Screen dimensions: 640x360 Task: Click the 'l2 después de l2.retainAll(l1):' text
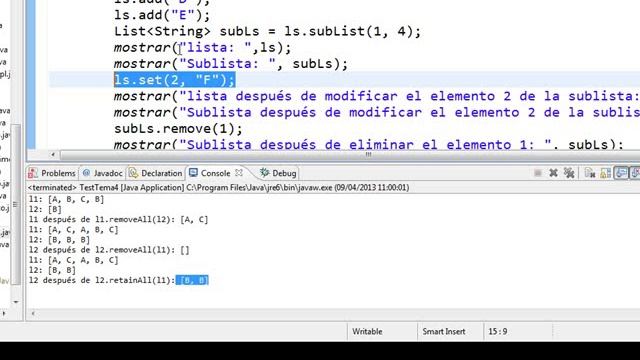[102, 280]
